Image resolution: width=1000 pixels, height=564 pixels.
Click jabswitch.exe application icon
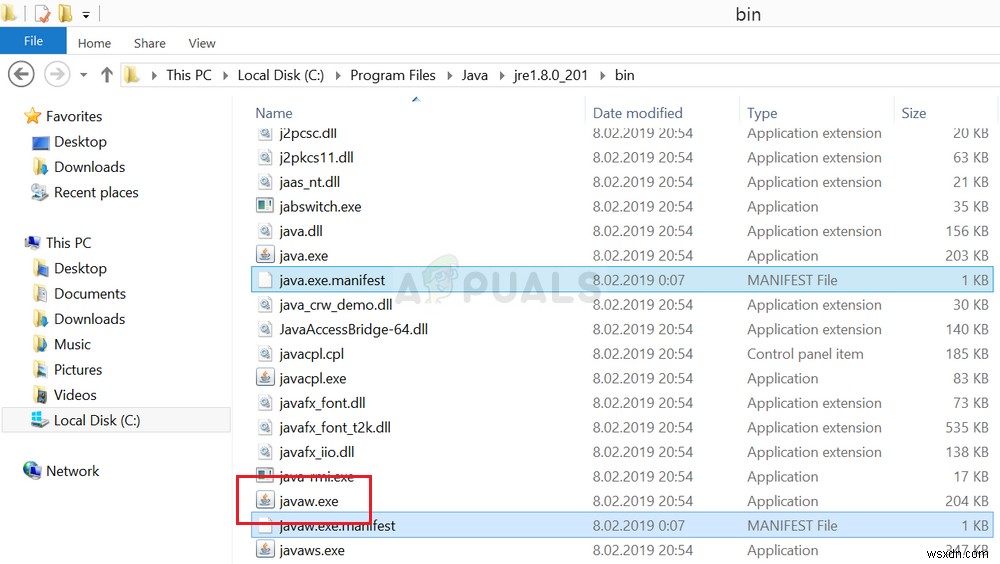[265, 206]
